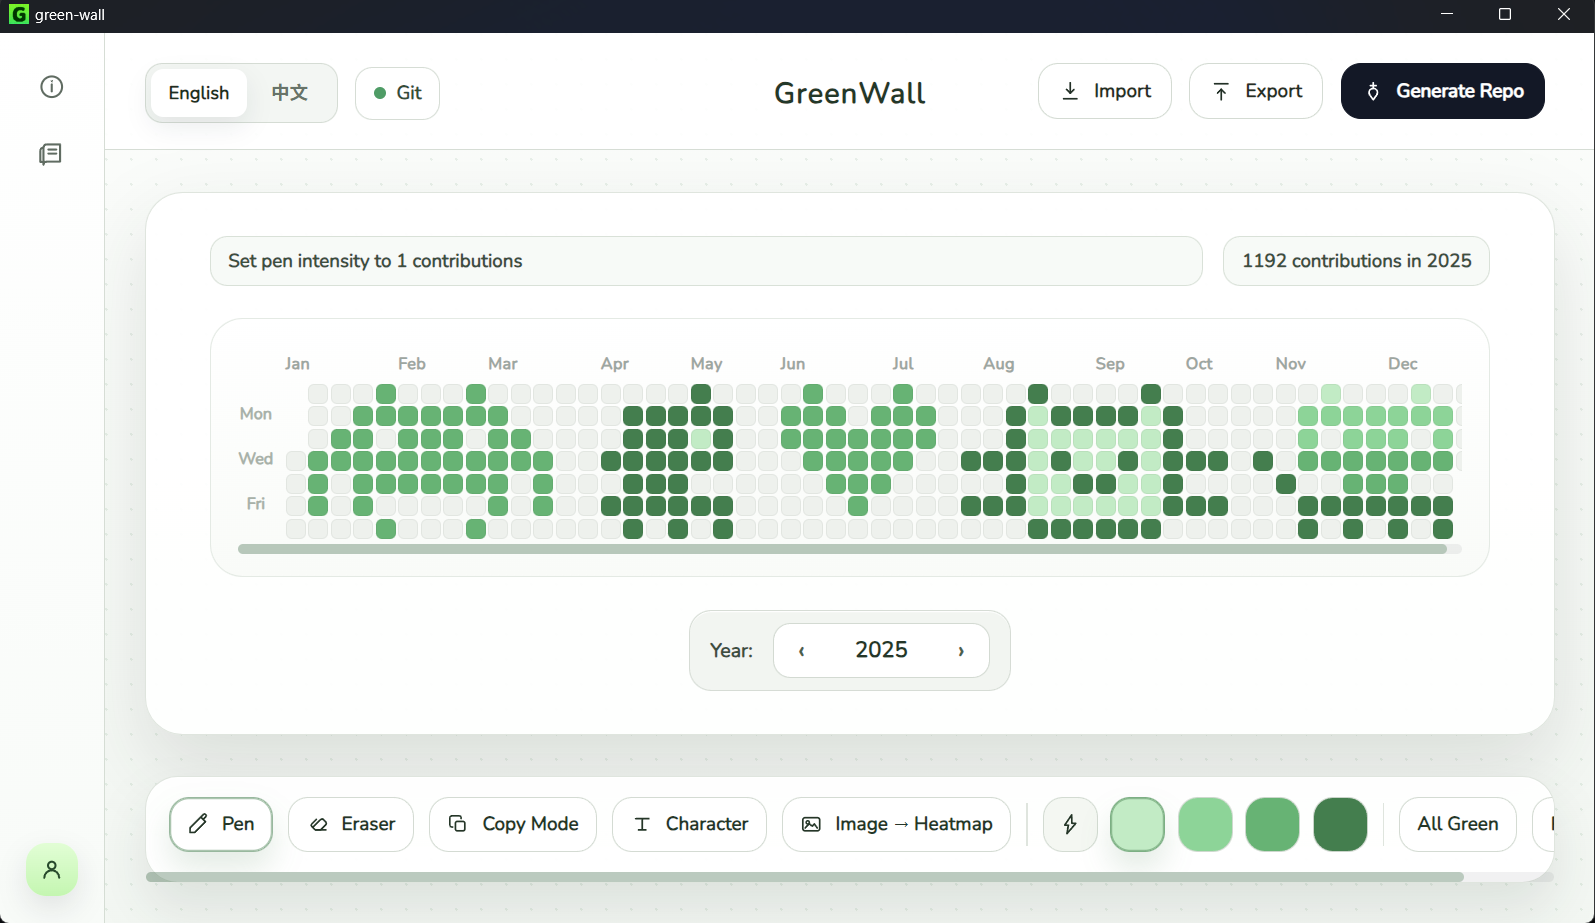Click the May month label

coord(706,364)
